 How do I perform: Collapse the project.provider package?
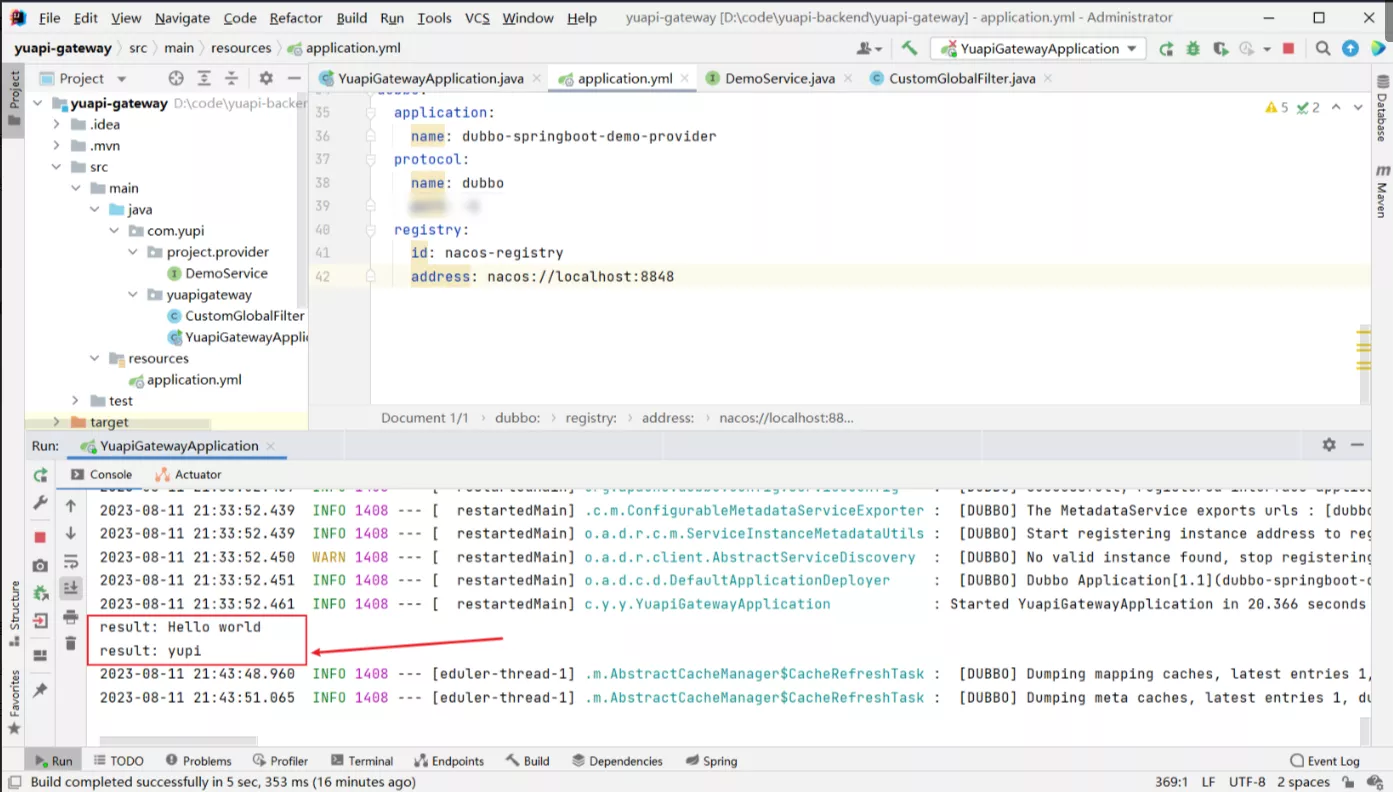point(132,252)
